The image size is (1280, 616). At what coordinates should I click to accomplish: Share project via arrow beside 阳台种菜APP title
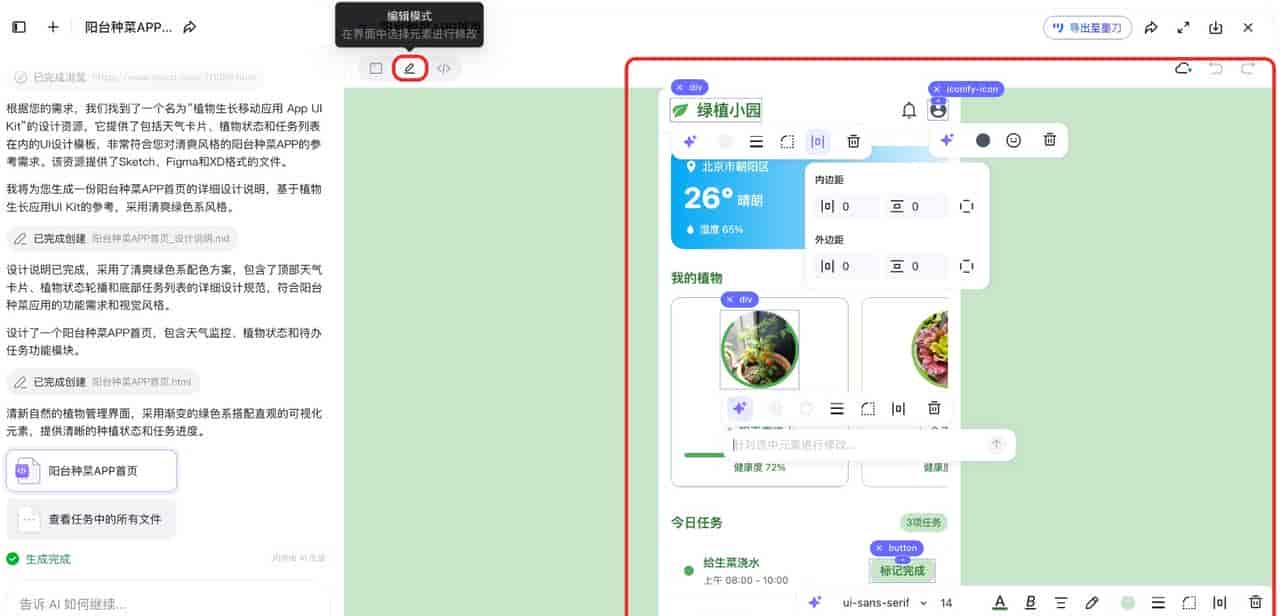tap(190, 28)
